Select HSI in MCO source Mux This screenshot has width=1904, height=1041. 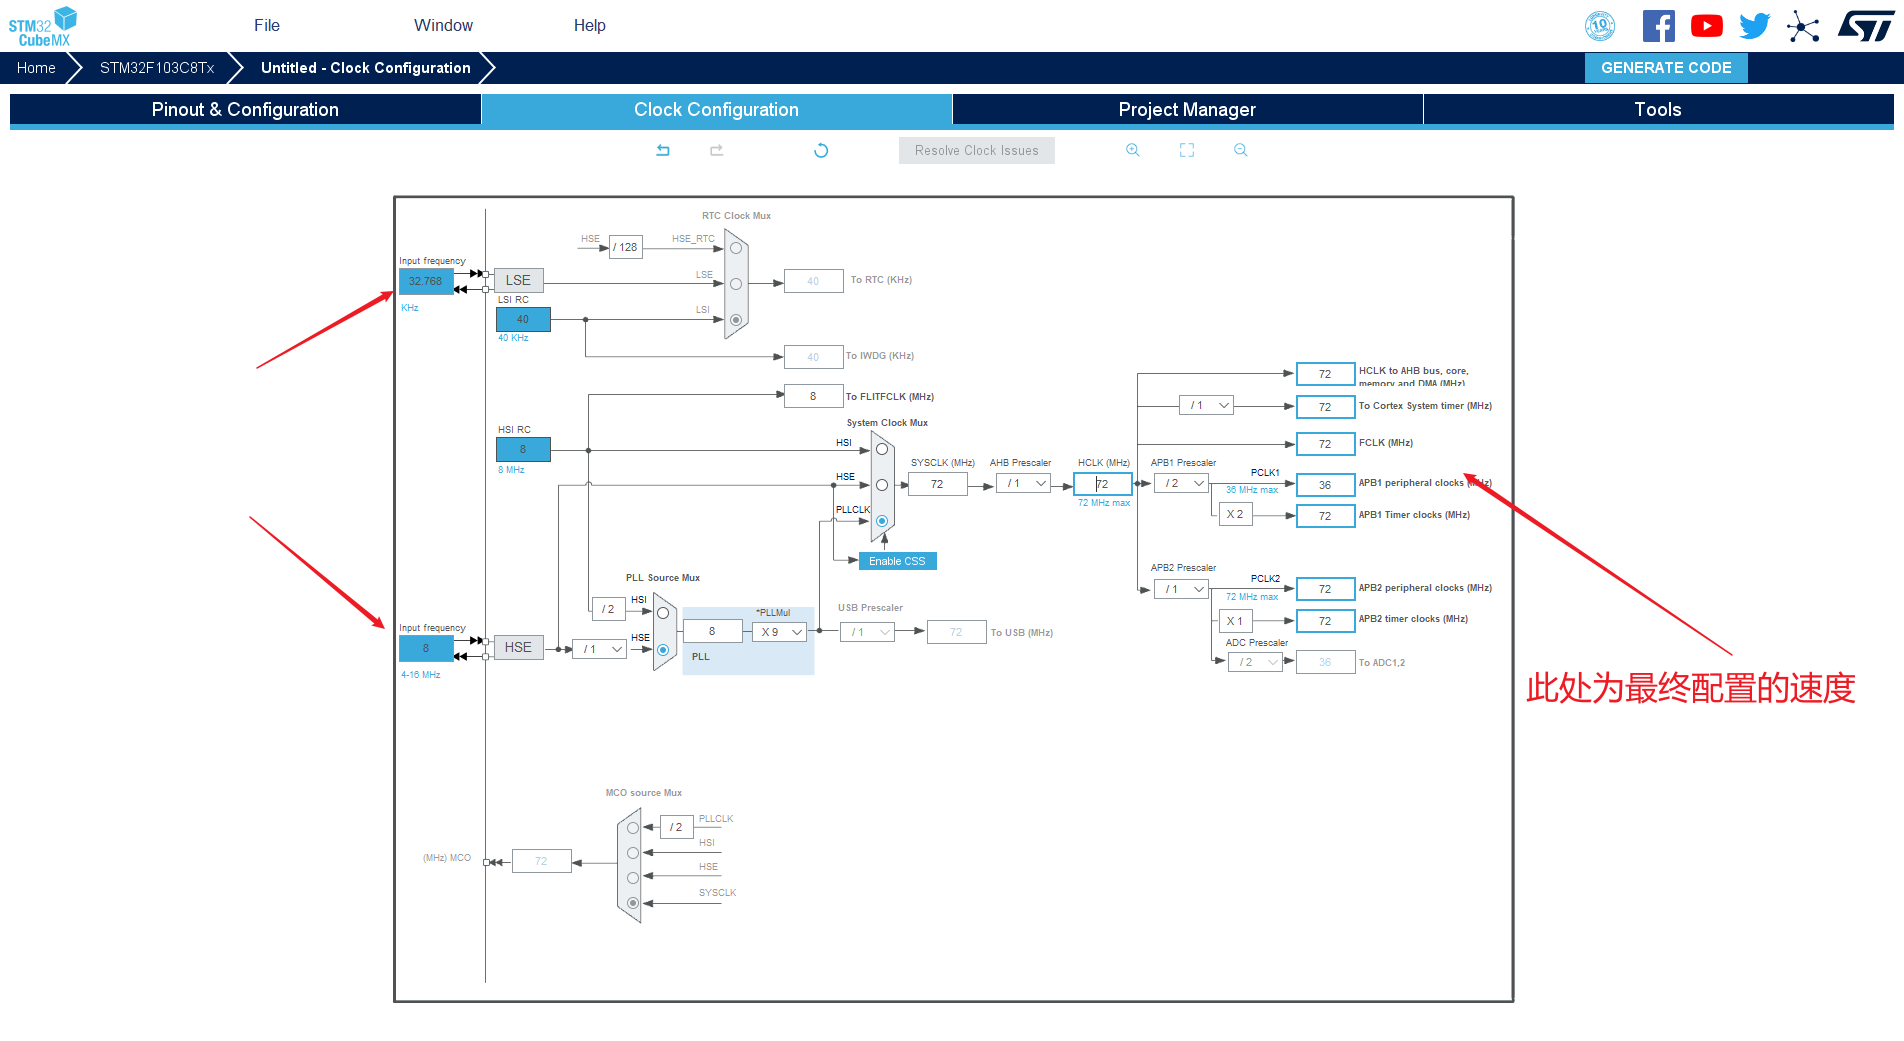click(633, 853)
